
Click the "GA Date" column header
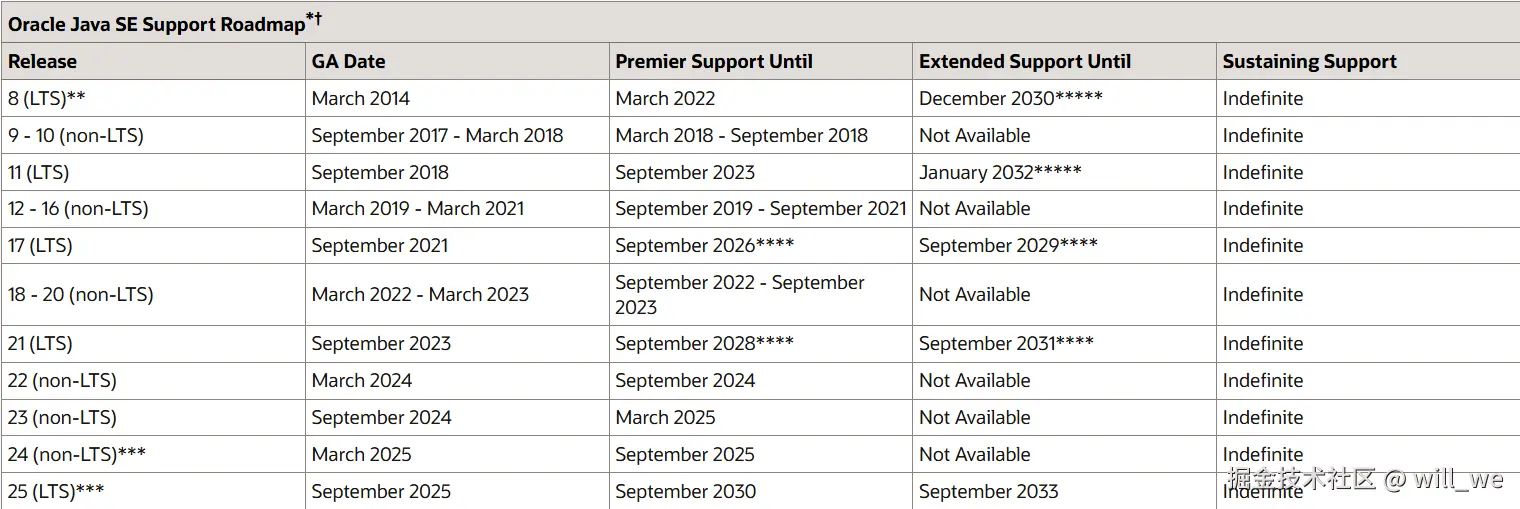tap(348, 61)
